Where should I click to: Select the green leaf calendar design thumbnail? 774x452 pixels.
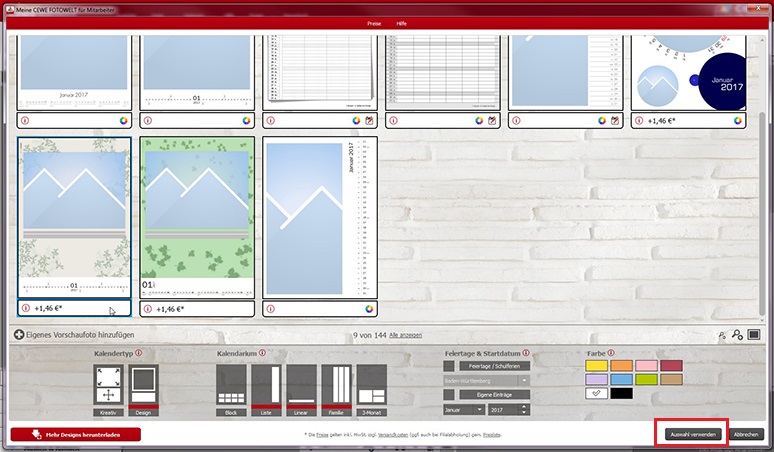pyautogui.click(x=197, y=217)
